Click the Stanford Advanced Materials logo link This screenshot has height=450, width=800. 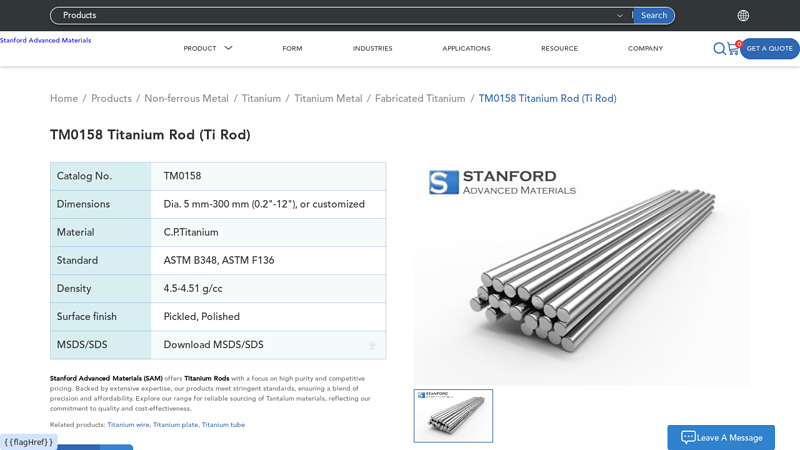click(45, 40)
